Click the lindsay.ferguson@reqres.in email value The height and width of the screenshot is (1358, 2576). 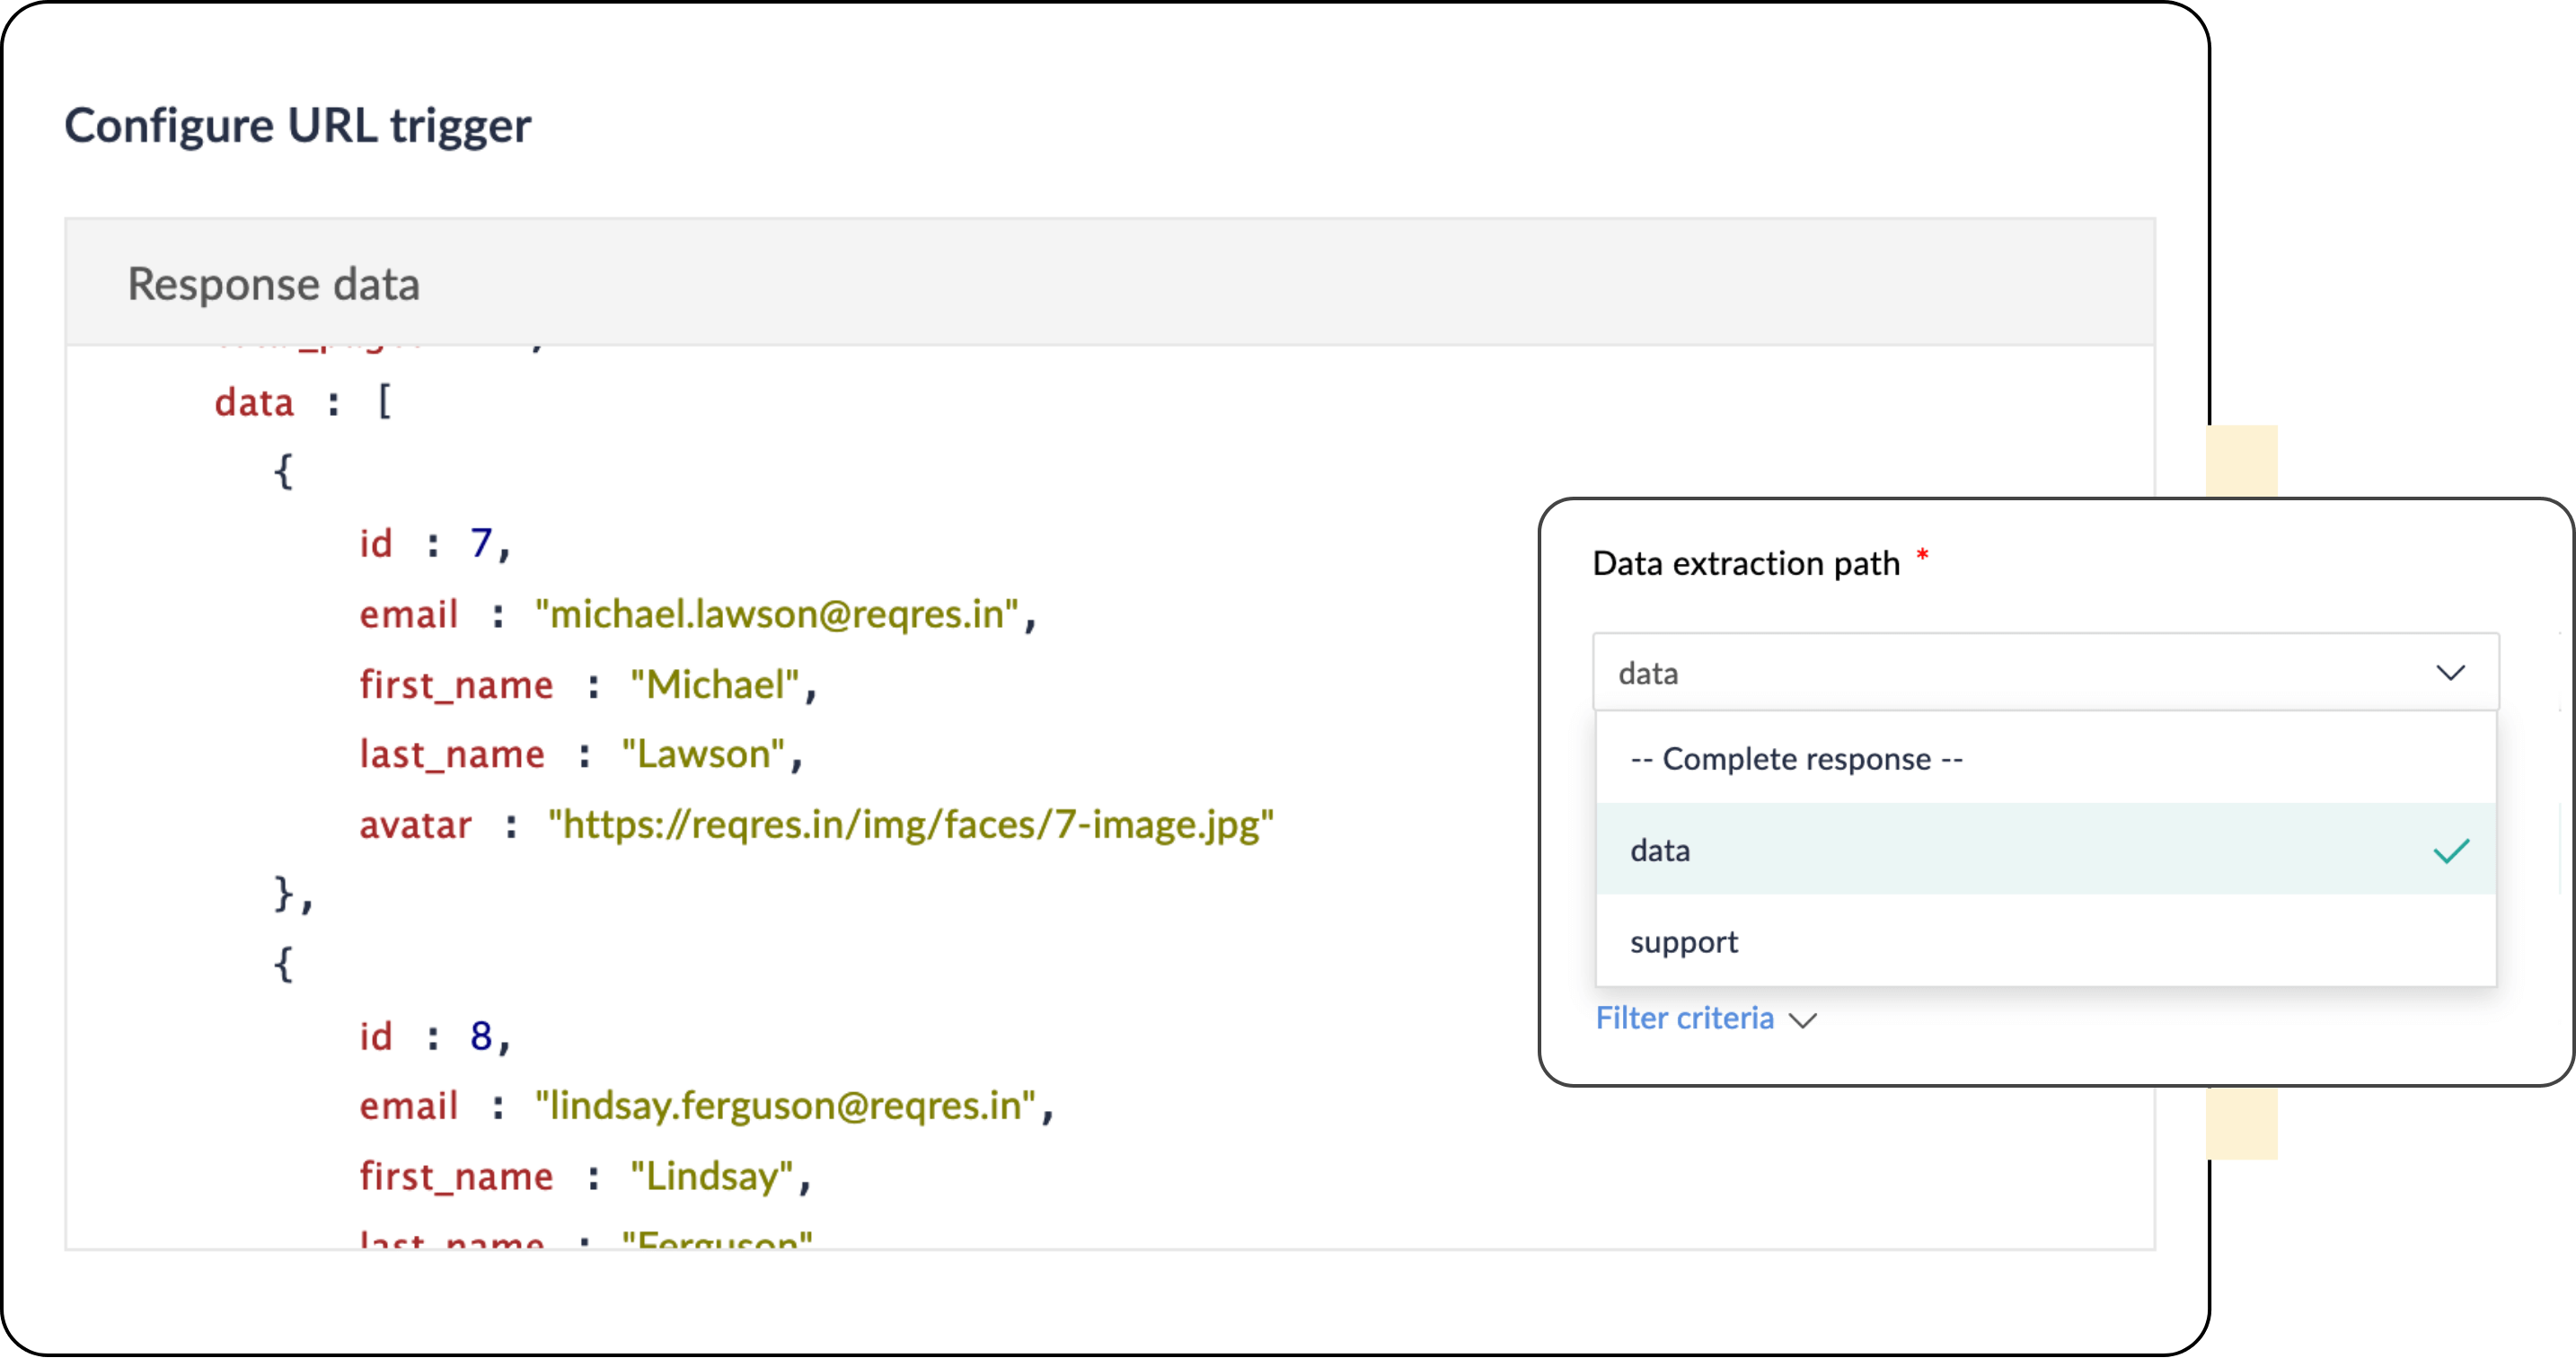tap(784, 1106)
